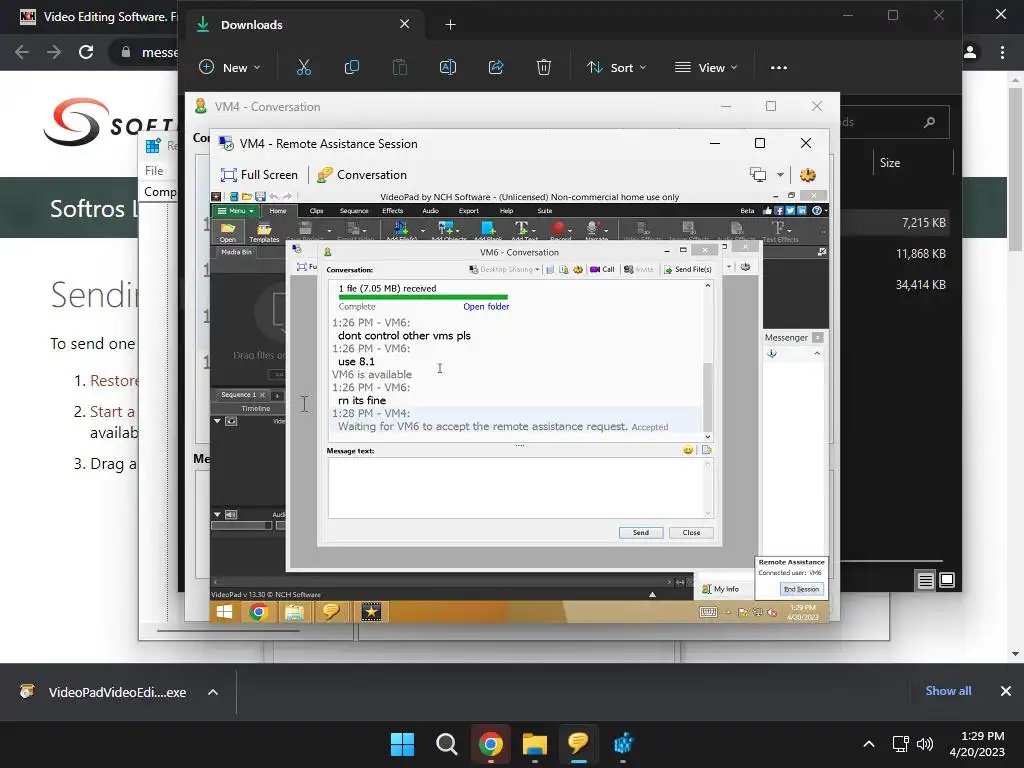Click the Facebook icon in VideoPad menu bar
Image resolution: width=1024 pixels, height=768 pixels.
(778, 211)
